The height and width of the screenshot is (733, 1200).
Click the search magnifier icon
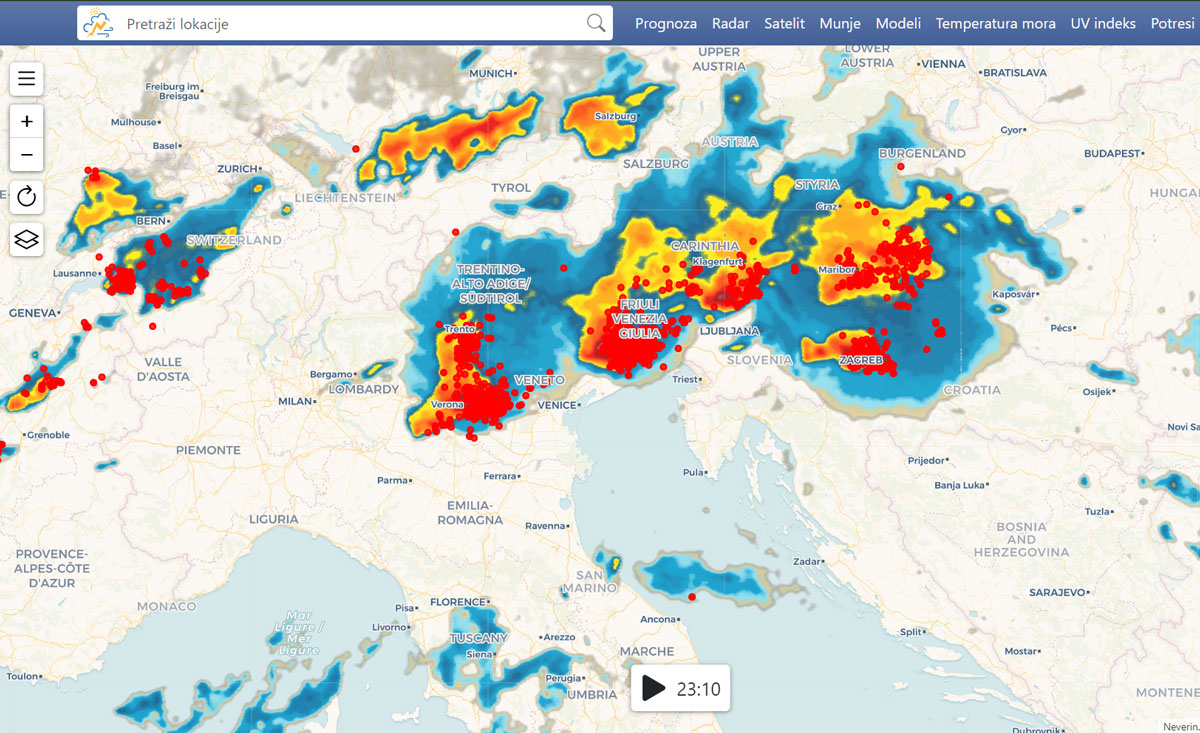pyautogui.click(x=596, y=23)
